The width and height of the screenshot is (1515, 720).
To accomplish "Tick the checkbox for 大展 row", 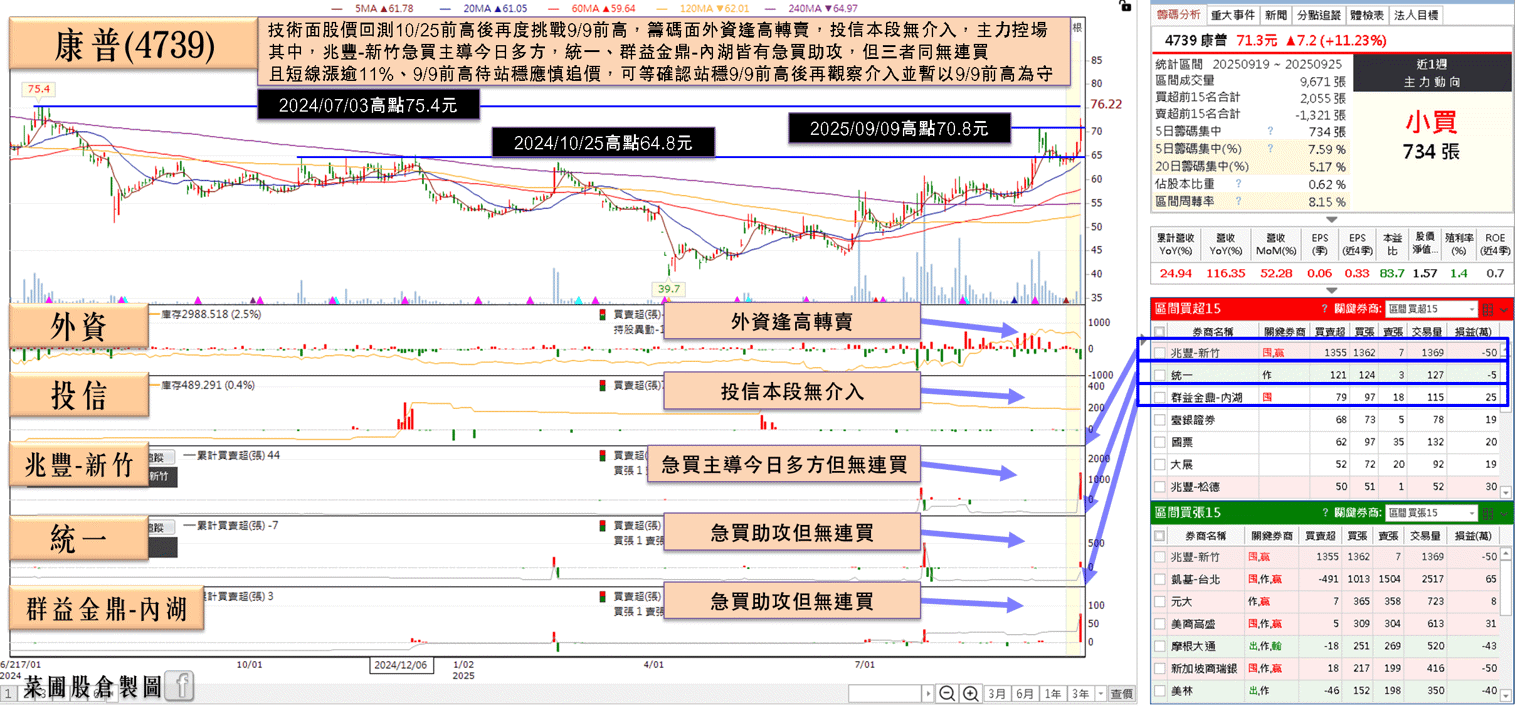I will 1160,464.
